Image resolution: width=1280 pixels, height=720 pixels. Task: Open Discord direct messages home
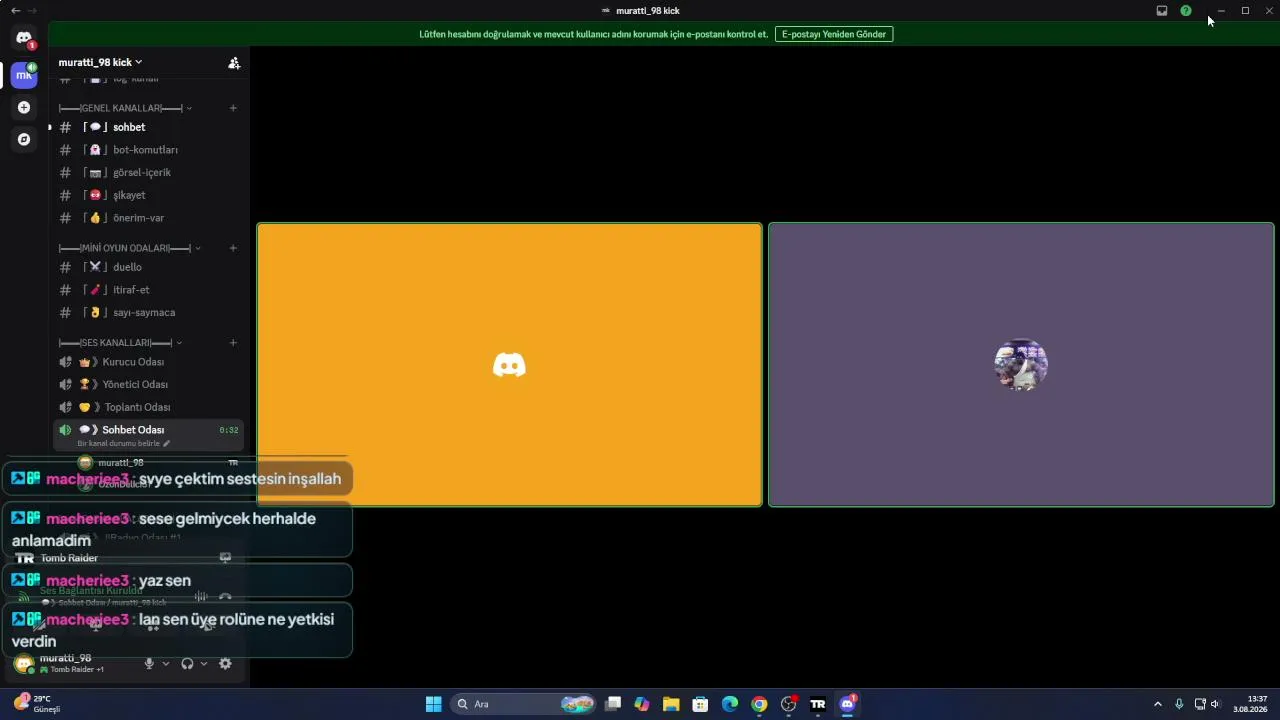click(x=24, y=38)
